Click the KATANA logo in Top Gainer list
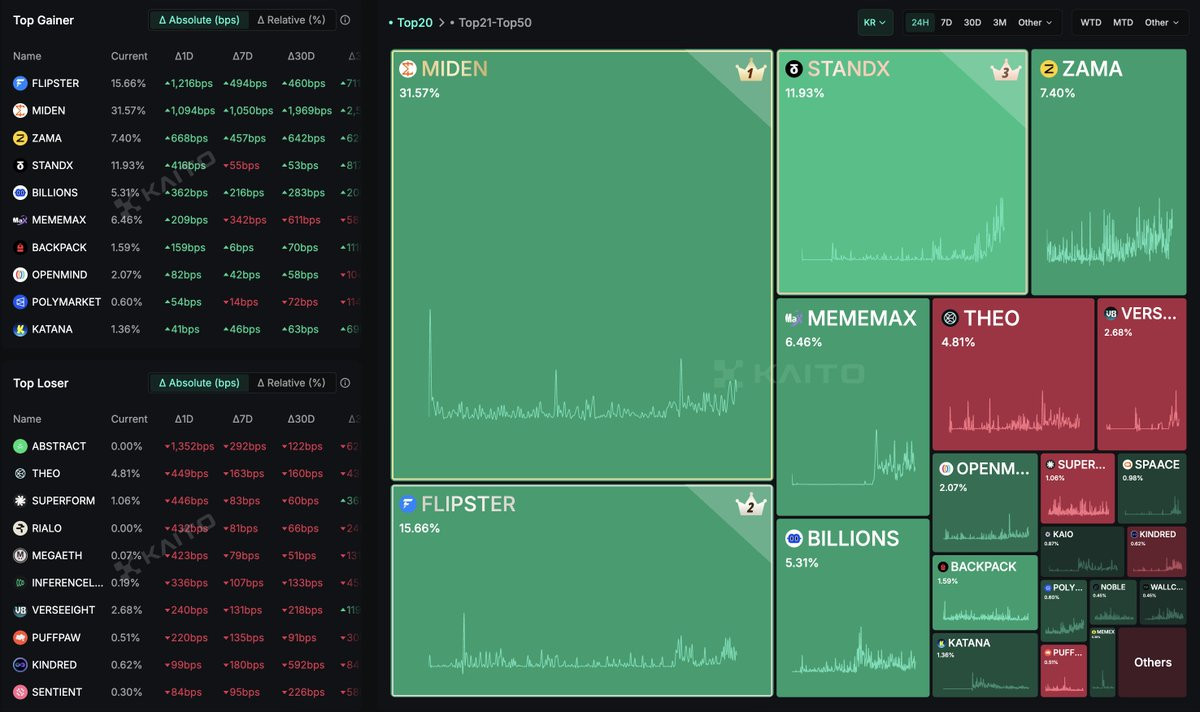Screen dimensions: 1200x712 tap(20, 329)
